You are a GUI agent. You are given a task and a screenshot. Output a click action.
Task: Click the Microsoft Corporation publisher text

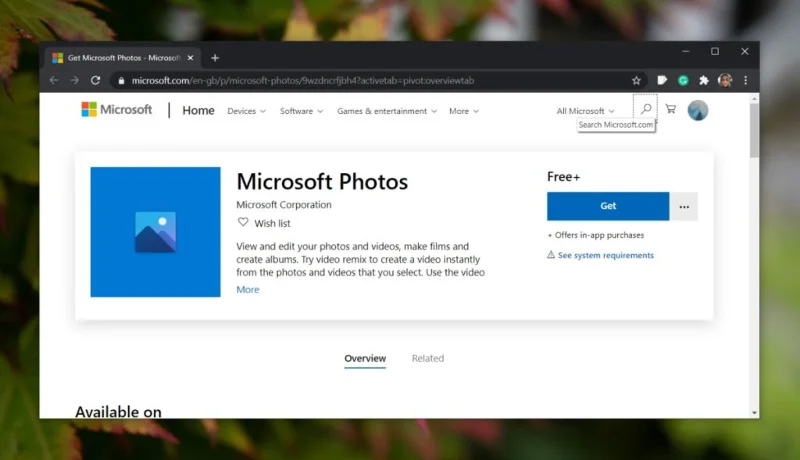284,205
